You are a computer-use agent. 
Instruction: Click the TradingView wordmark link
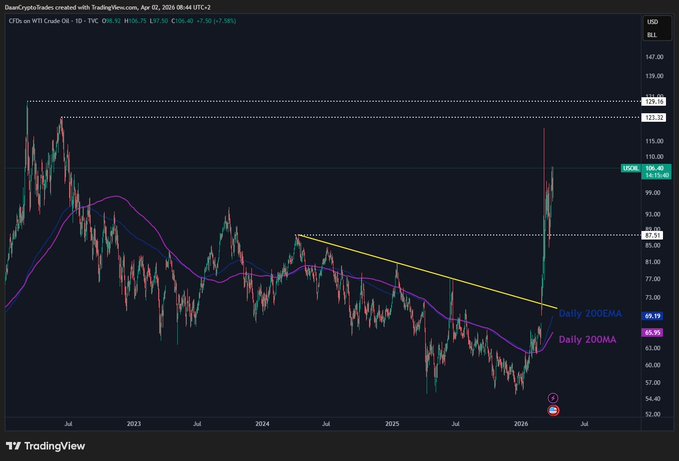(x=54, y=446)
